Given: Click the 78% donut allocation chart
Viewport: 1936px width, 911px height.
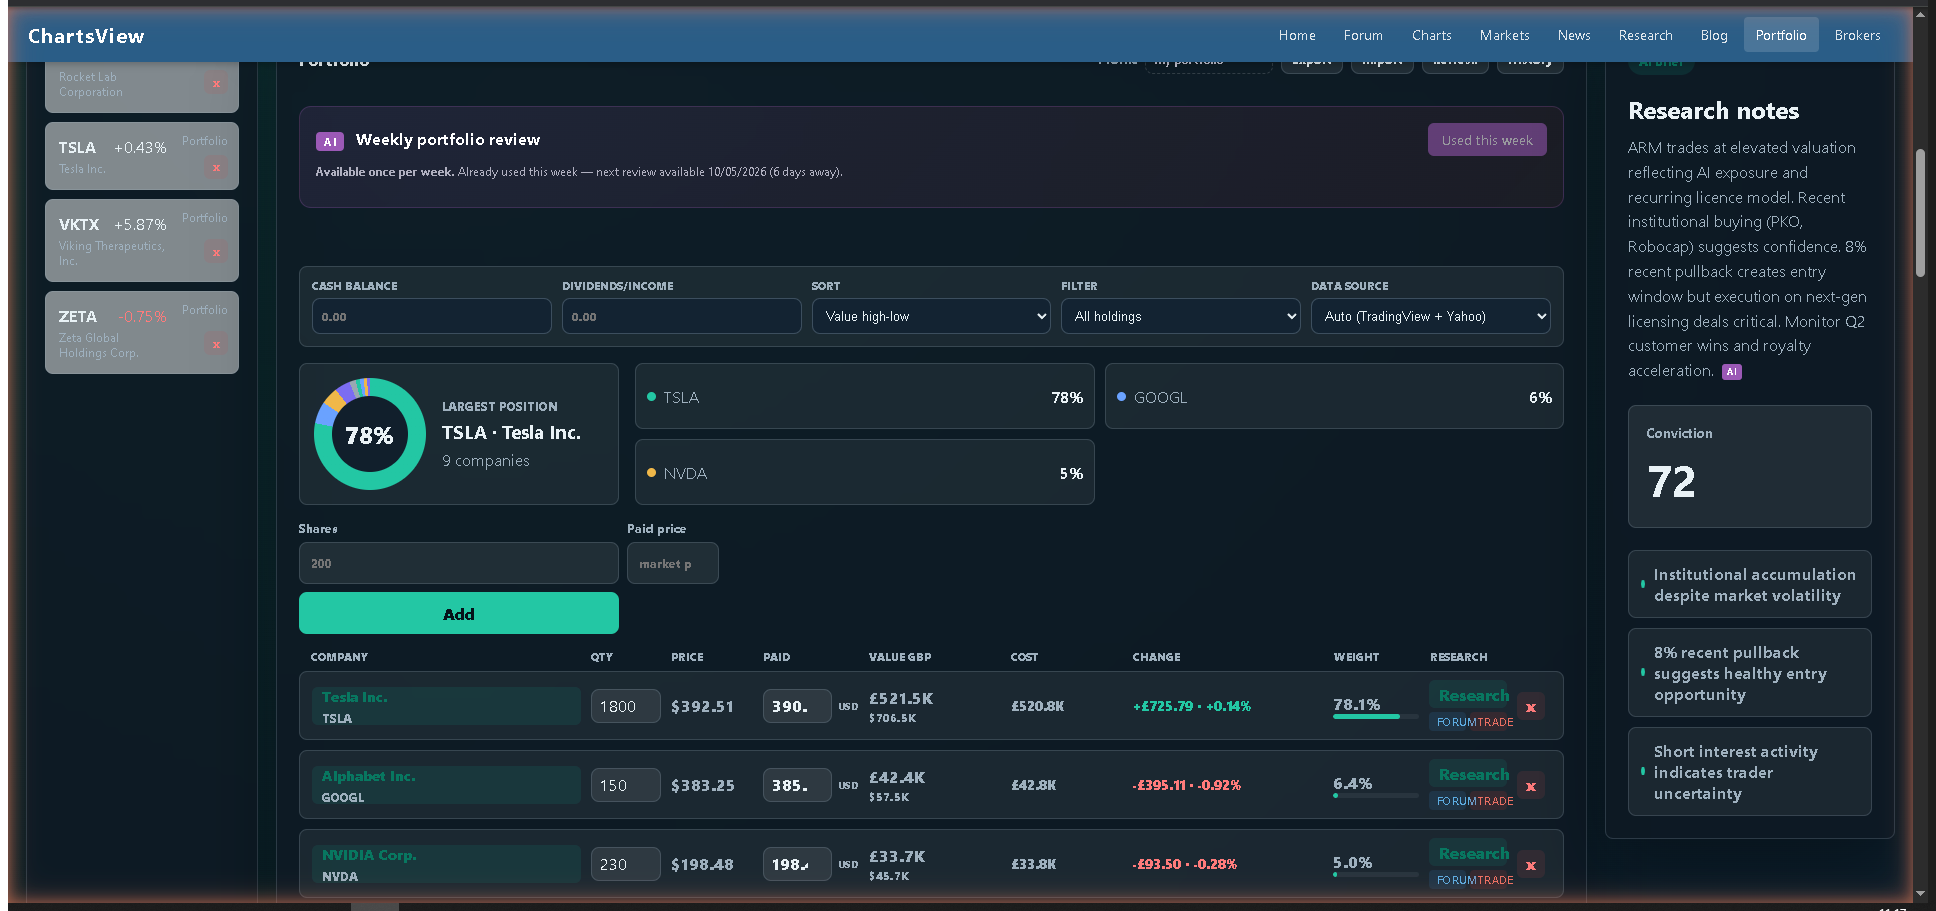Looking at the screenshot, I should coord(369,434).
